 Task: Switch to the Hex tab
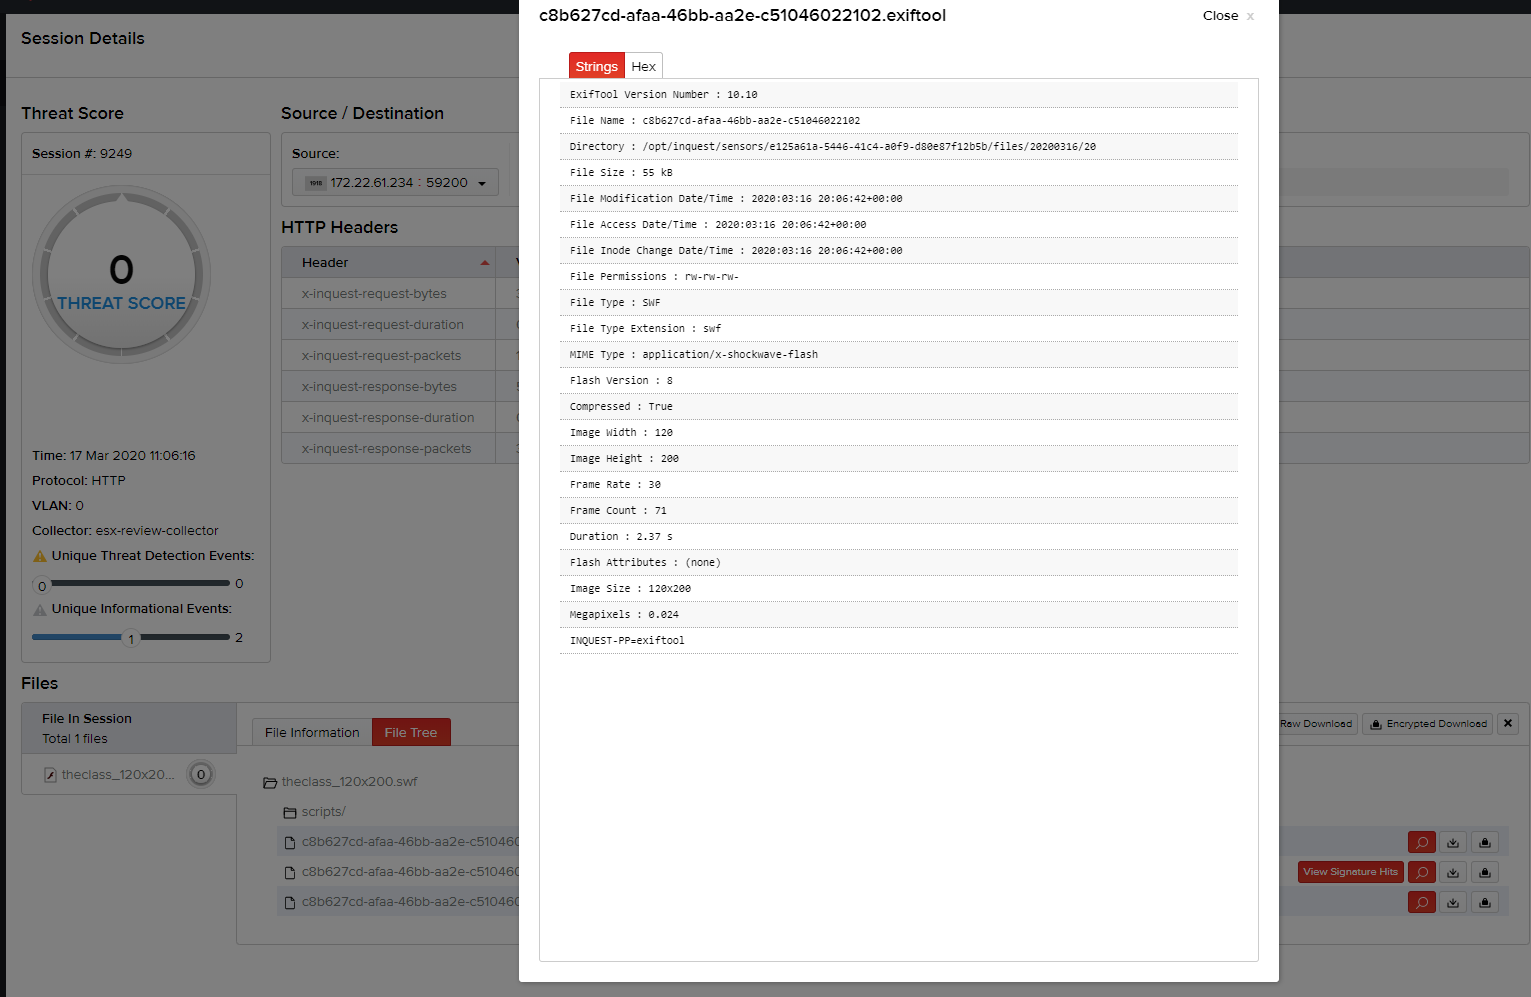644,66
